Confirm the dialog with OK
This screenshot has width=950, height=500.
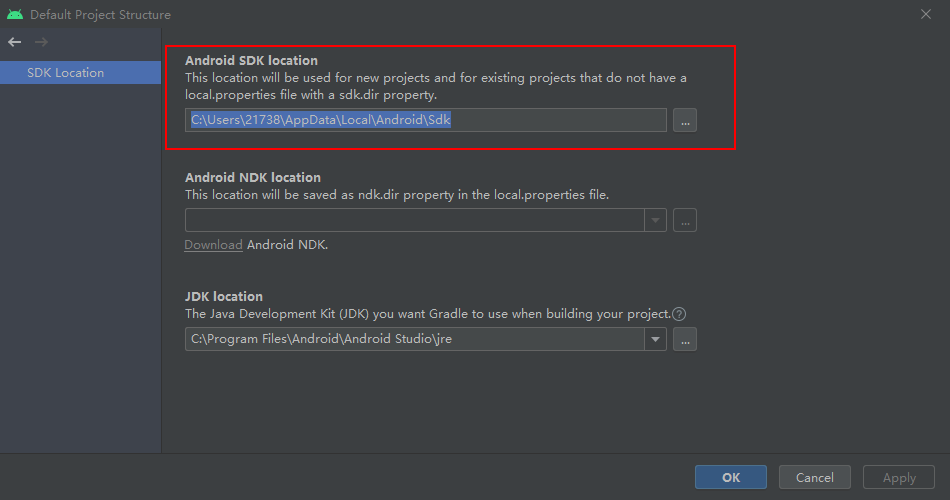pyautogui.click(x=731, y=478)
